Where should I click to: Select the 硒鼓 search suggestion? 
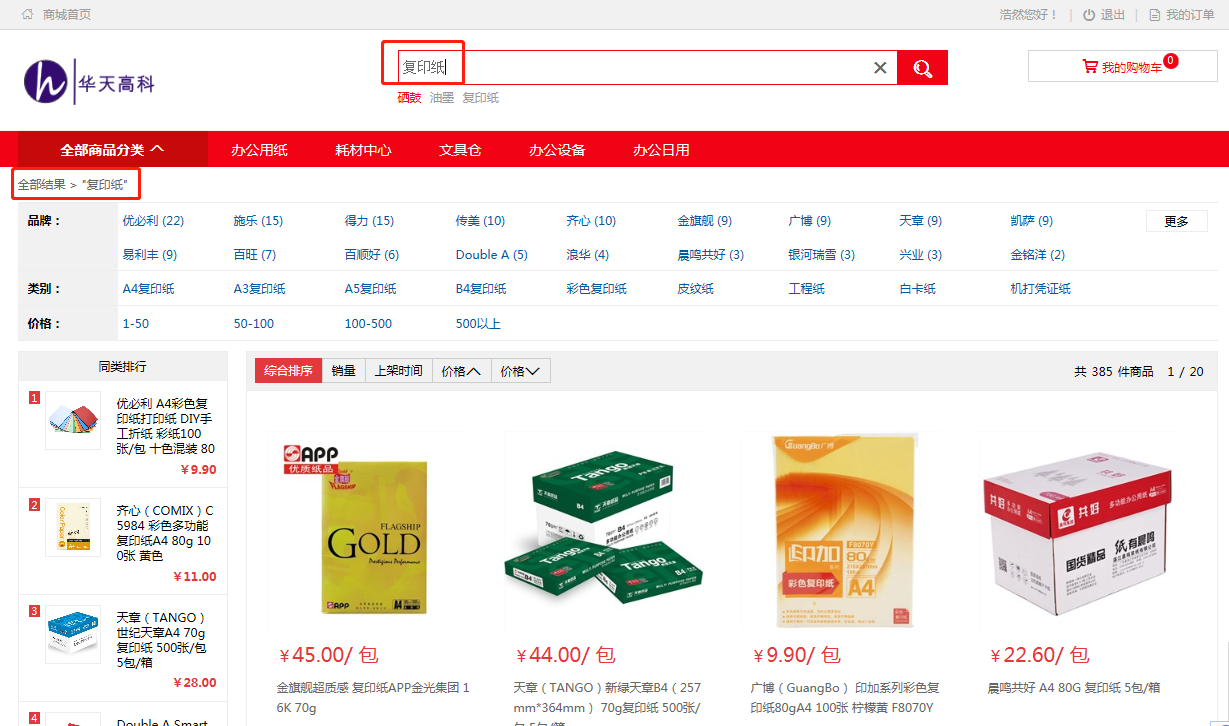(409, 98)
